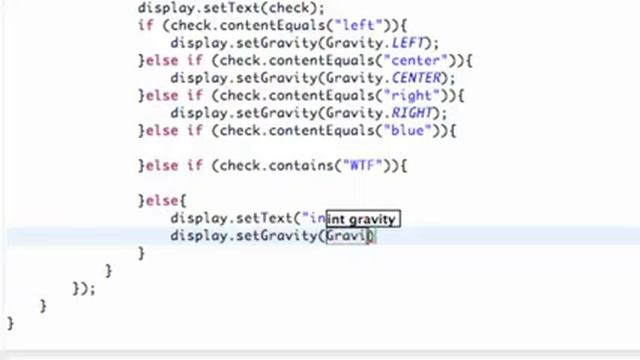The image size is (640, 360).
Task: Select Gravity.CENTER constant in code
Action: 383,78
